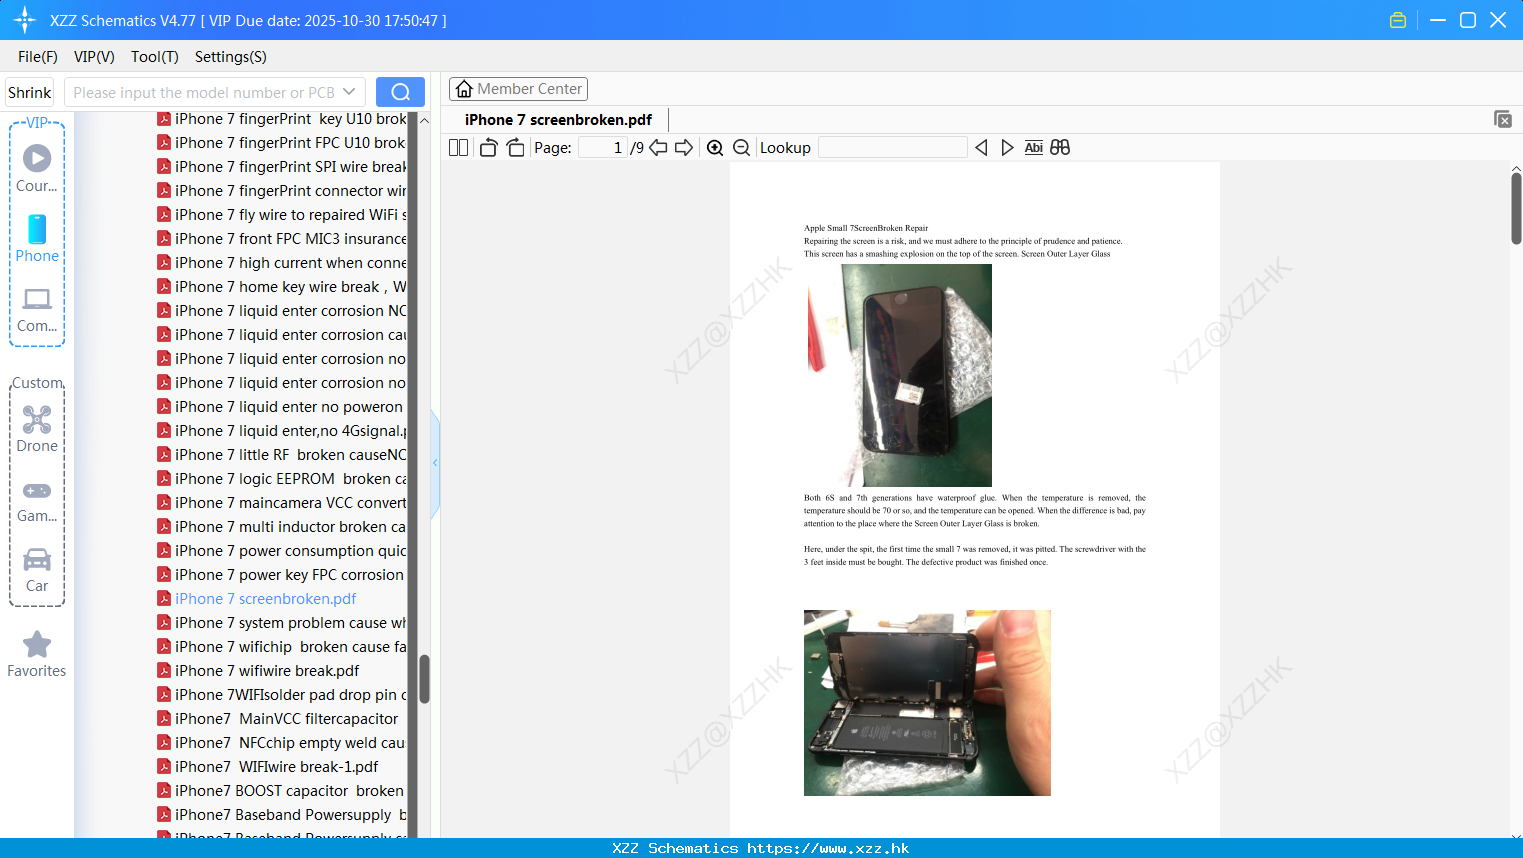
Task: Open Favorites
Action: 37,654
